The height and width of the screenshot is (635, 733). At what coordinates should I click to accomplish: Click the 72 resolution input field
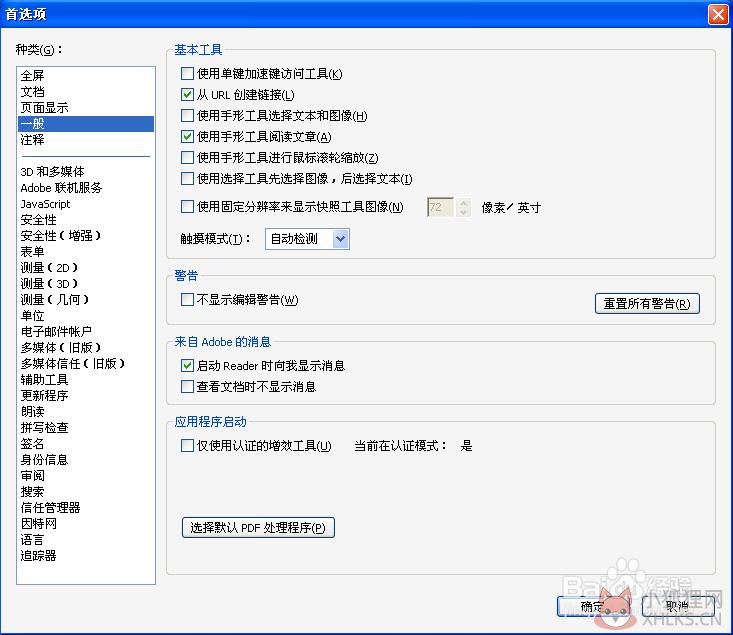coord(440,207)
